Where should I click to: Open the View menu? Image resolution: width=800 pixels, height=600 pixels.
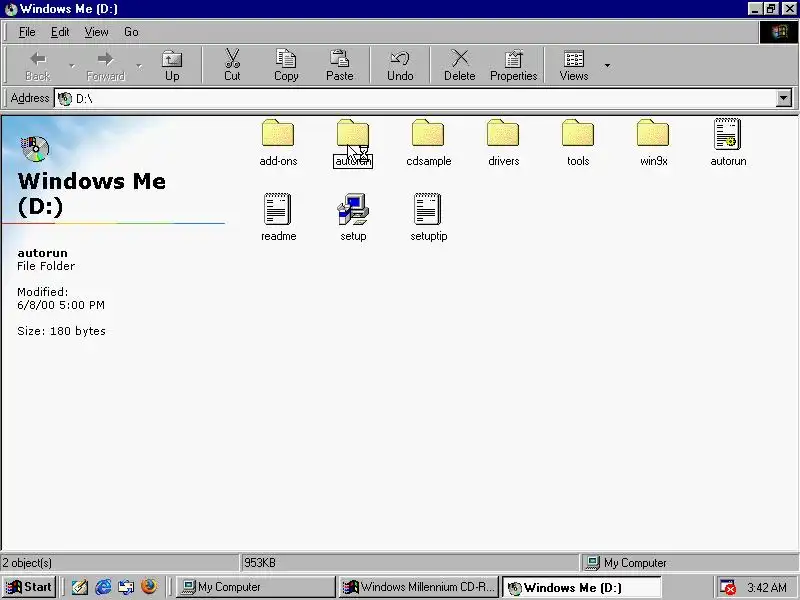[96, 32]
